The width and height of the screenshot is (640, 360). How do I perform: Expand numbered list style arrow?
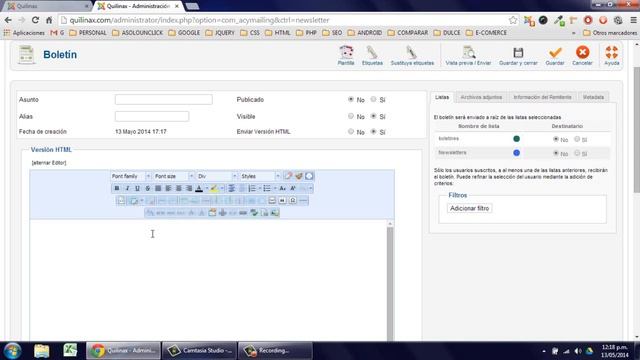260,188
